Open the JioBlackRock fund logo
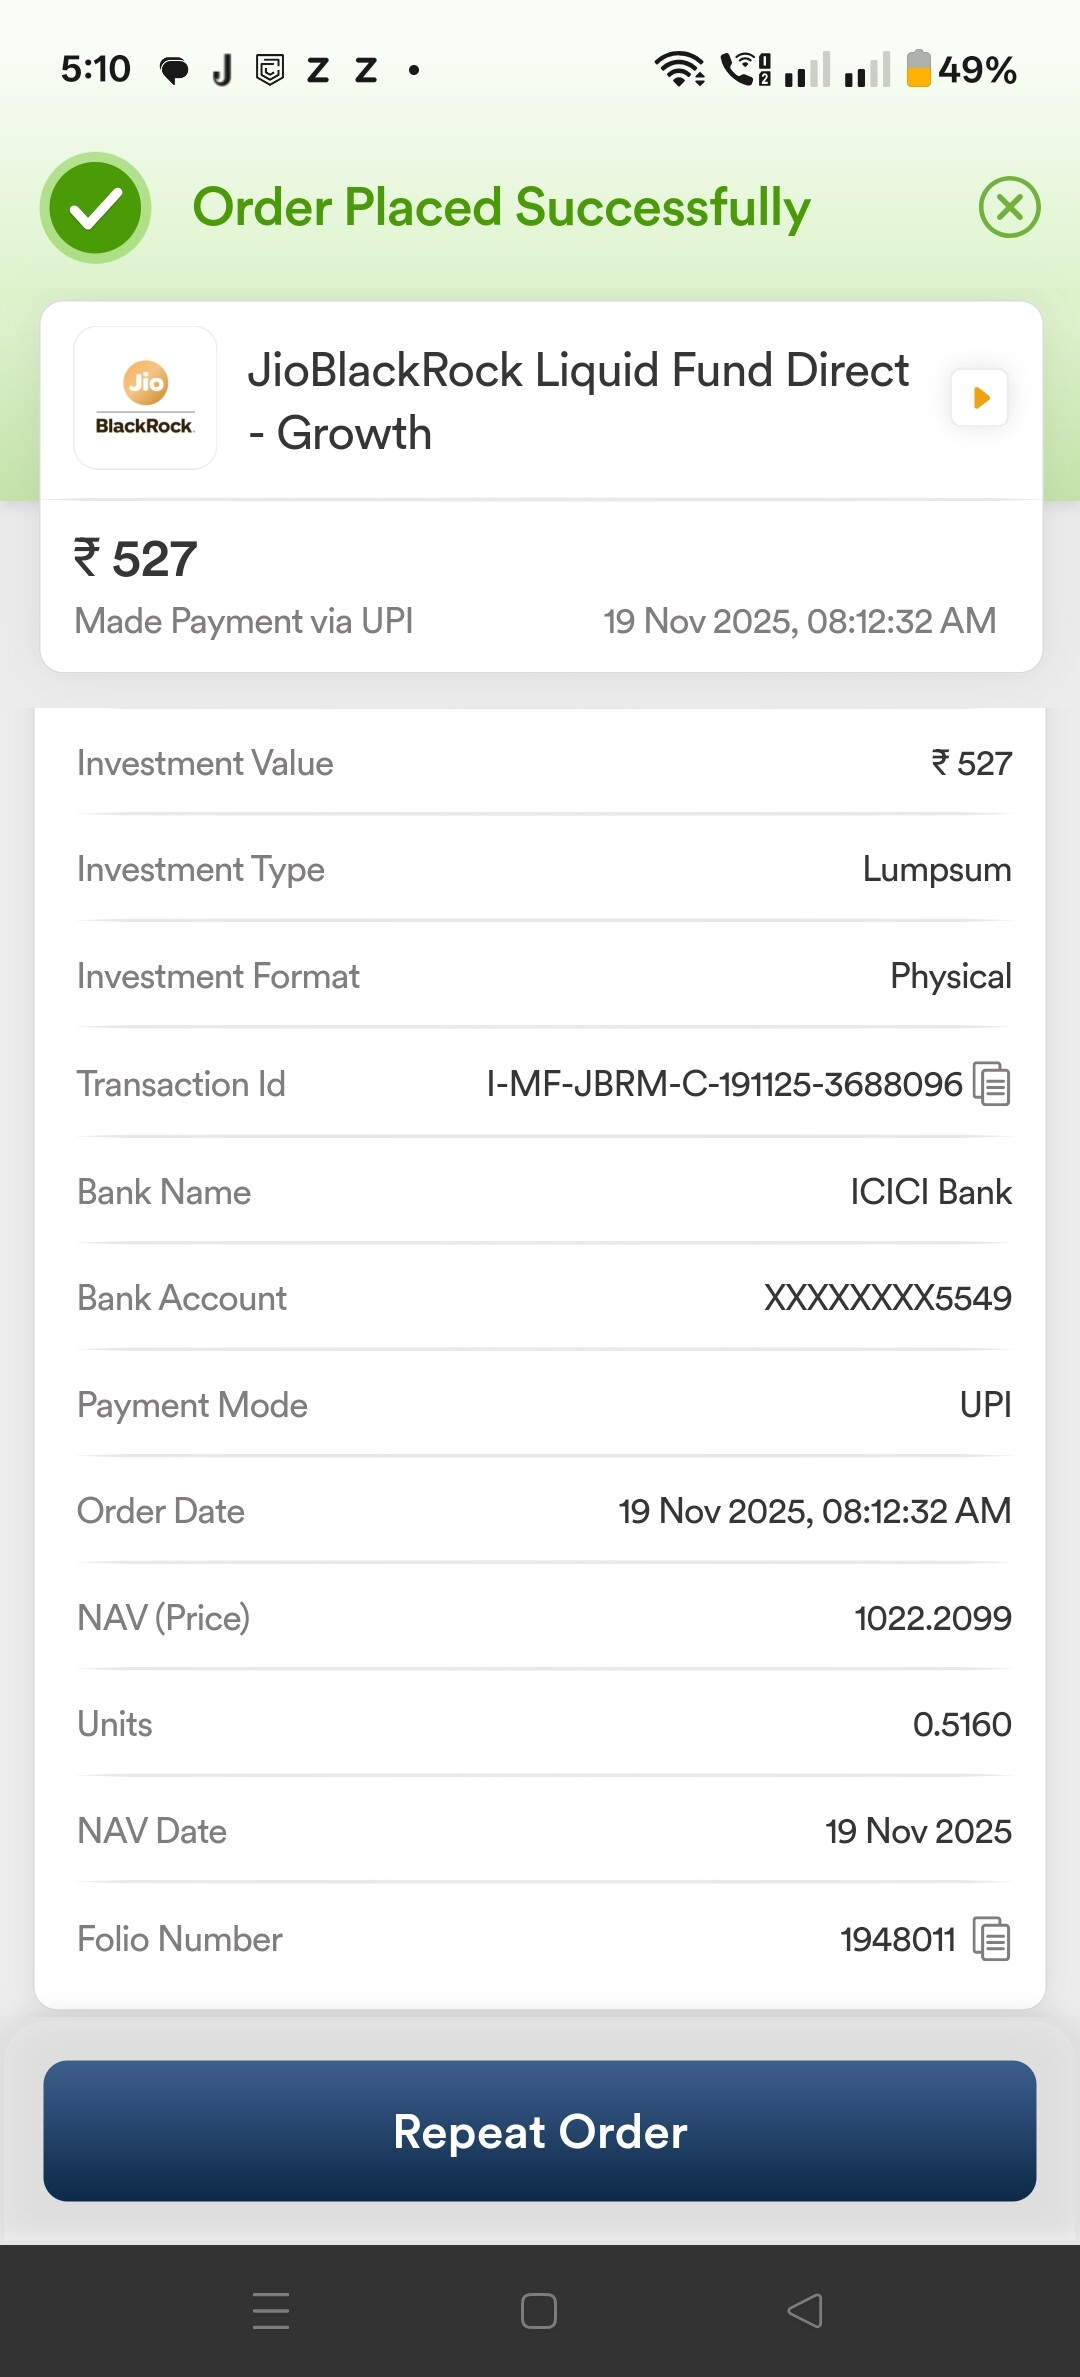 click(x=146, y=398)
